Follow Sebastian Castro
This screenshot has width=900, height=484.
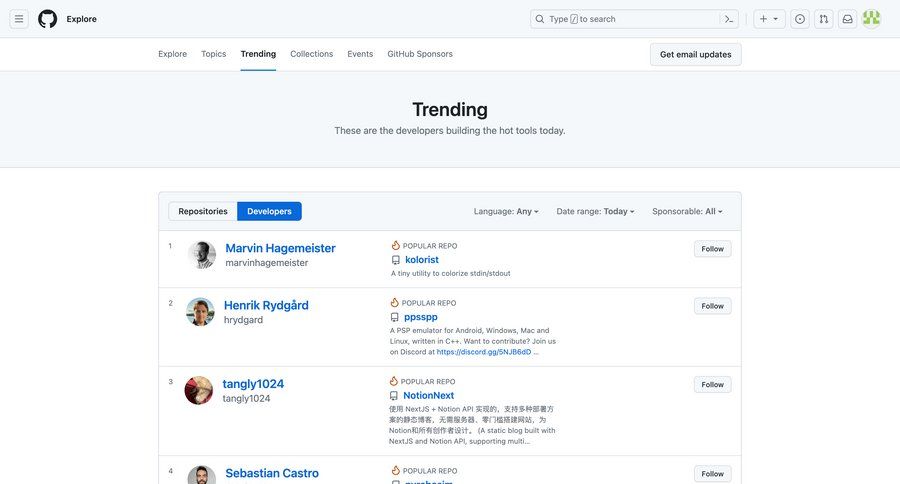[712, 474]
